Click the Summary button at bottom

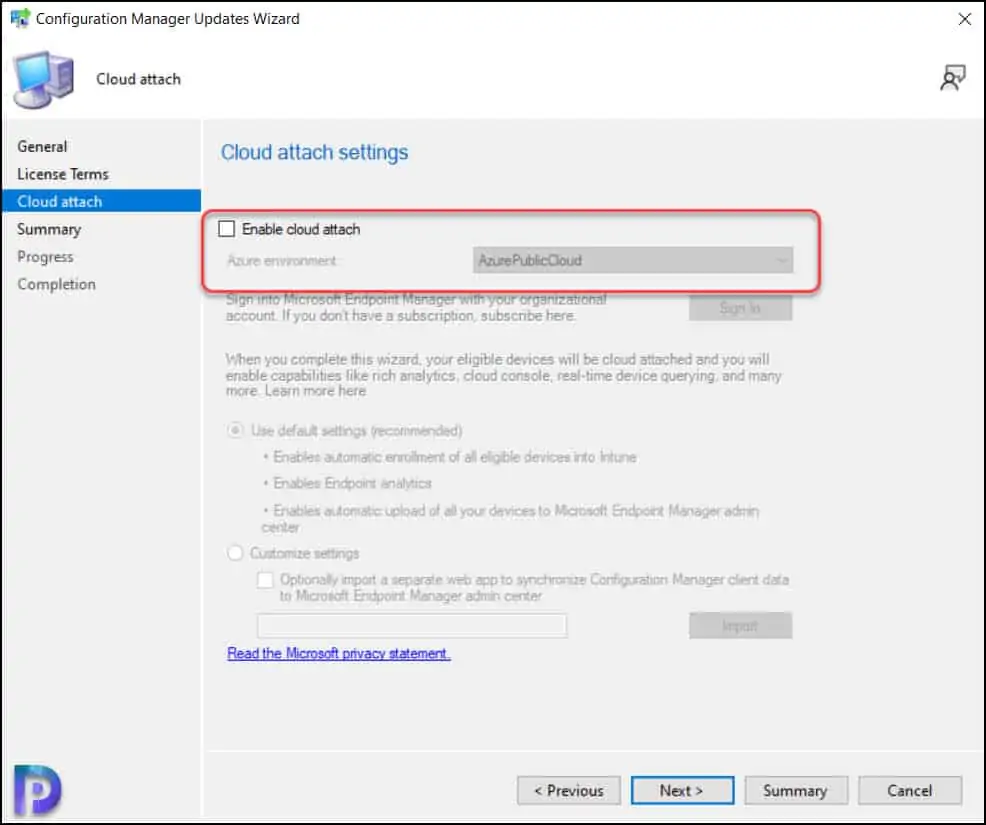[796, 790]
